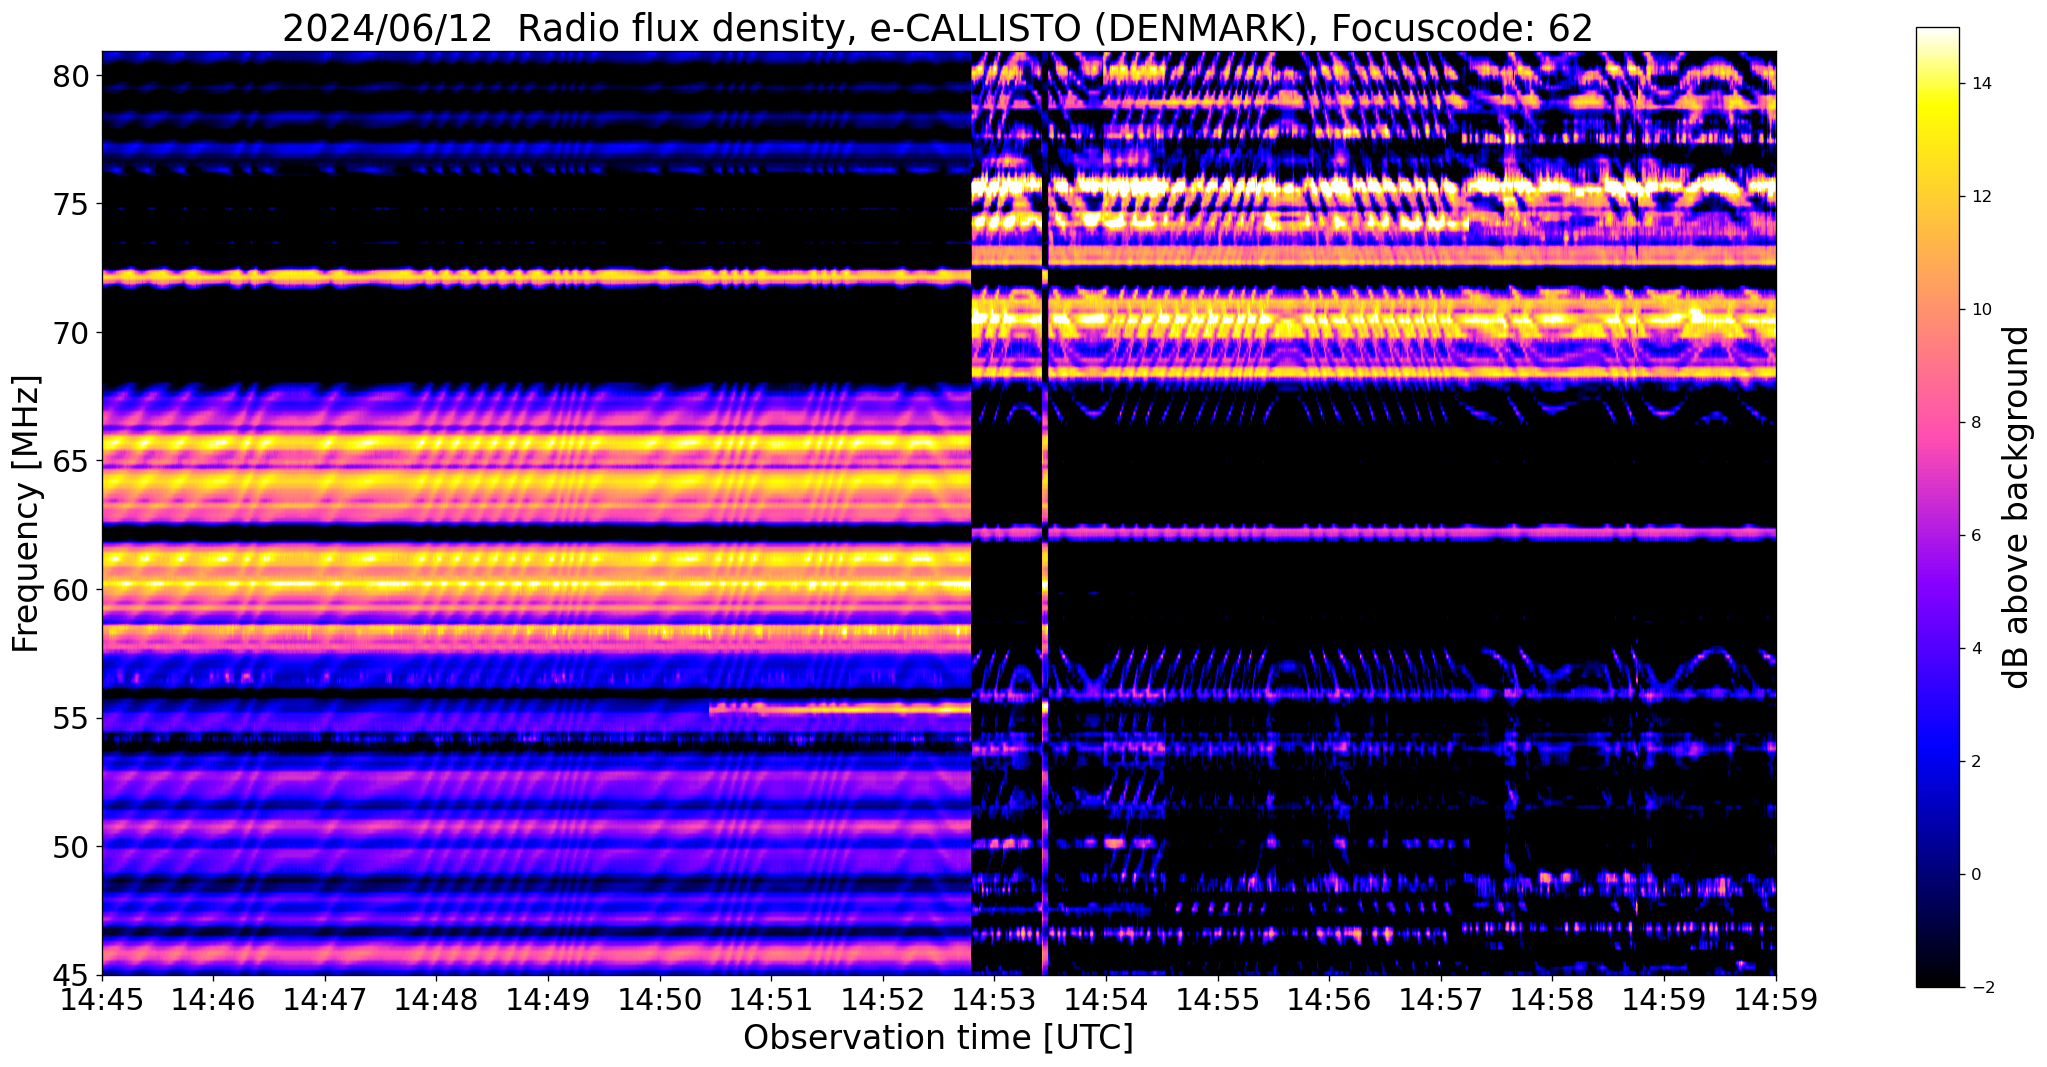Click the 45 MHz frequency tick label
The image size is (2047, 1067).
click(x=69, y=976)
